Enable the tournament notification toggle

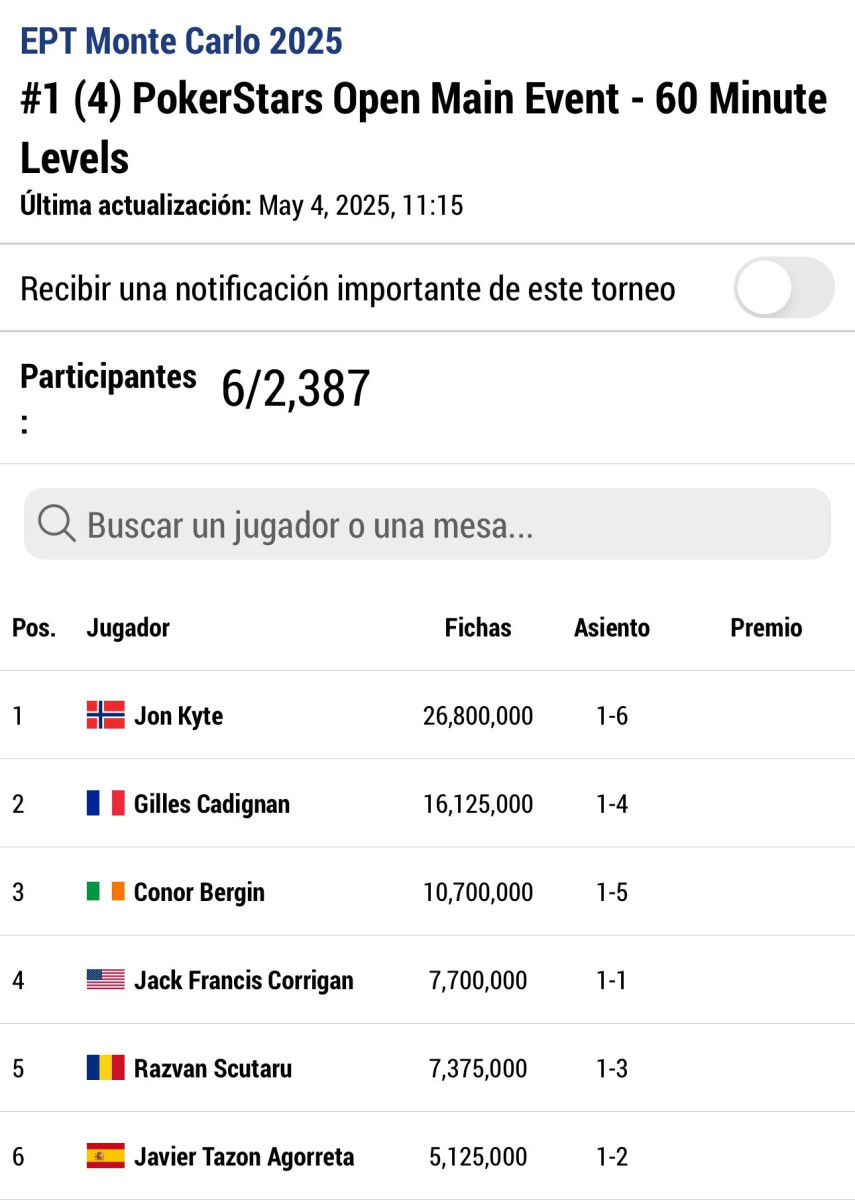(x=784, y=288)
